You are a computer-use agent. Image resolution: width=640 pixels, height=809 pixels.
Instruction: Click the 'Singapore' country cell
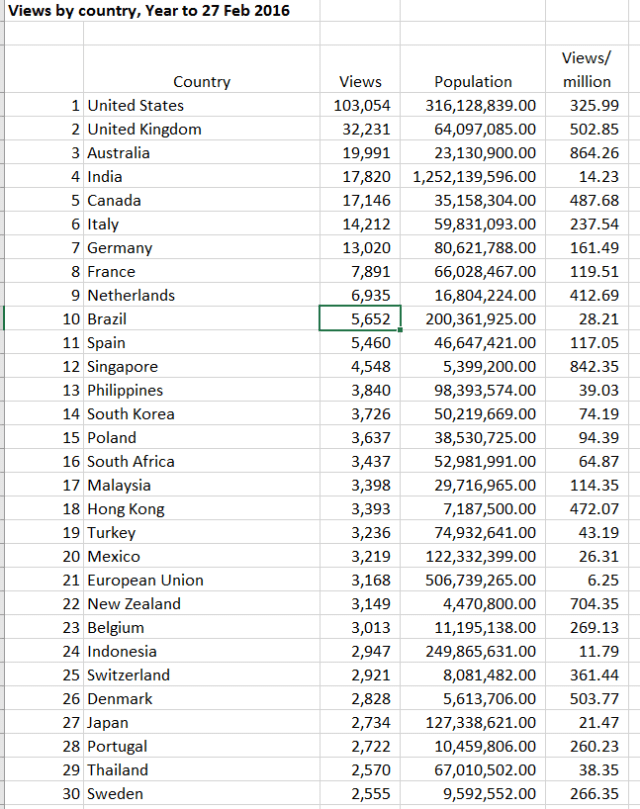coord(122,367)
